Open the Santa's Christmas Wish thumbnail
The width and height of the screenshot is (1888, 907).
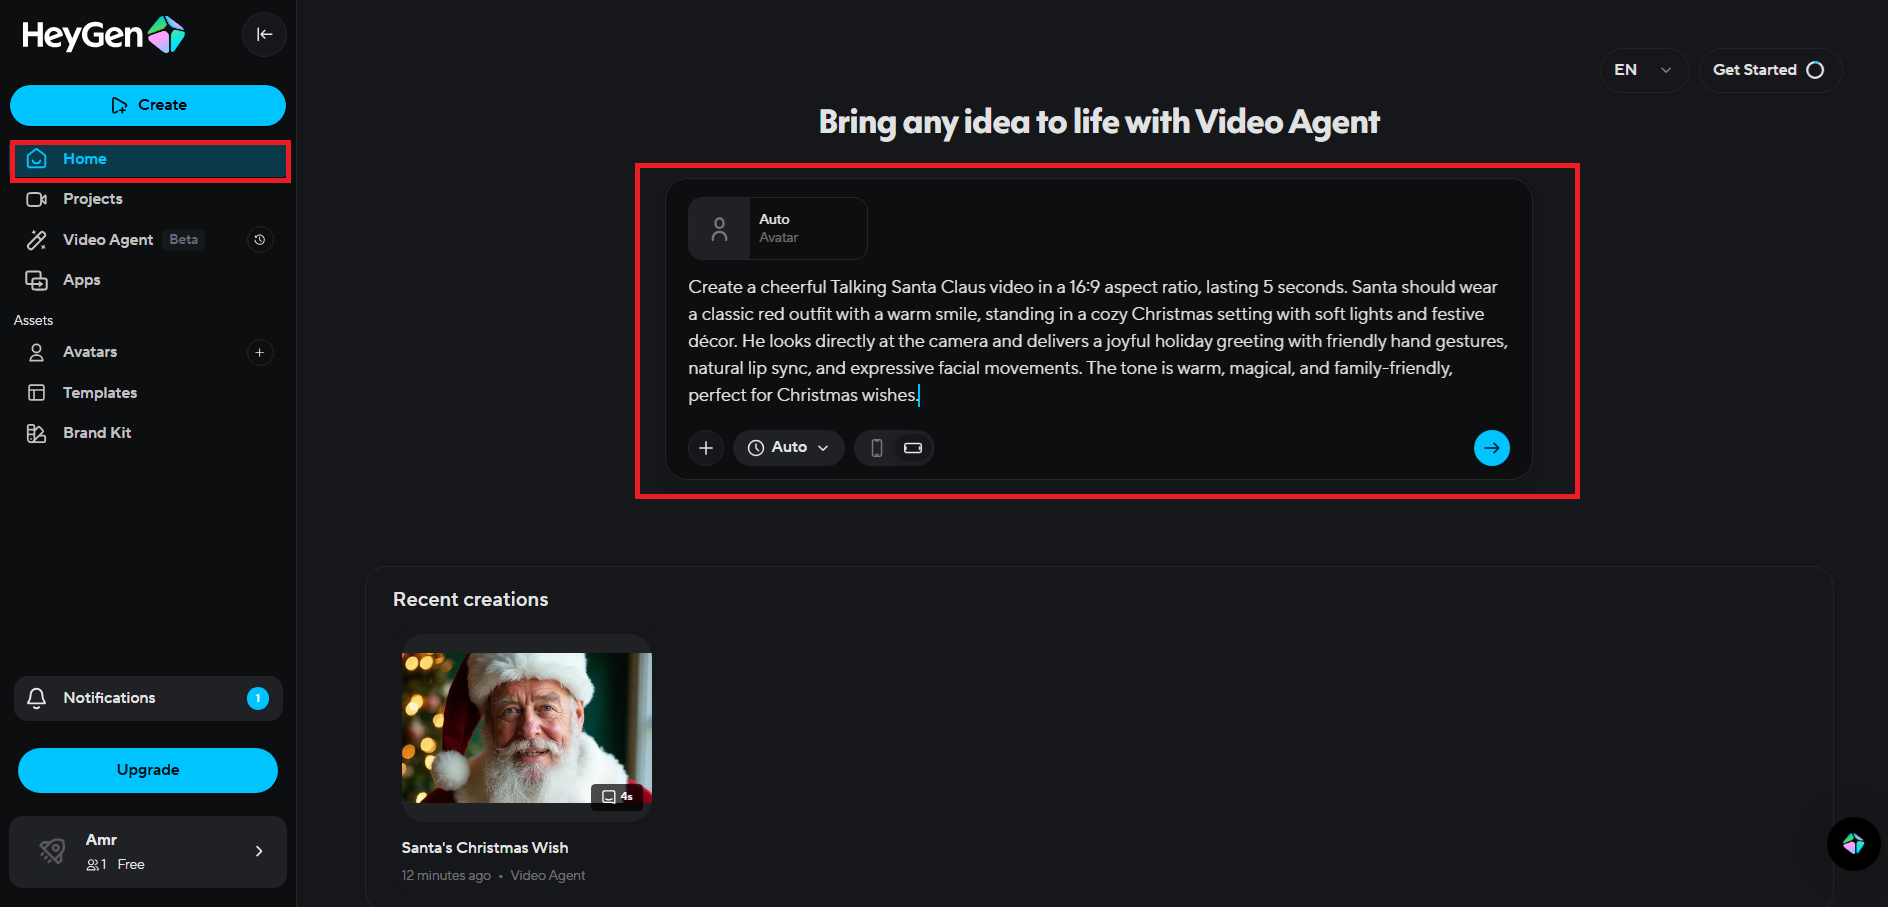pos(526,730)
